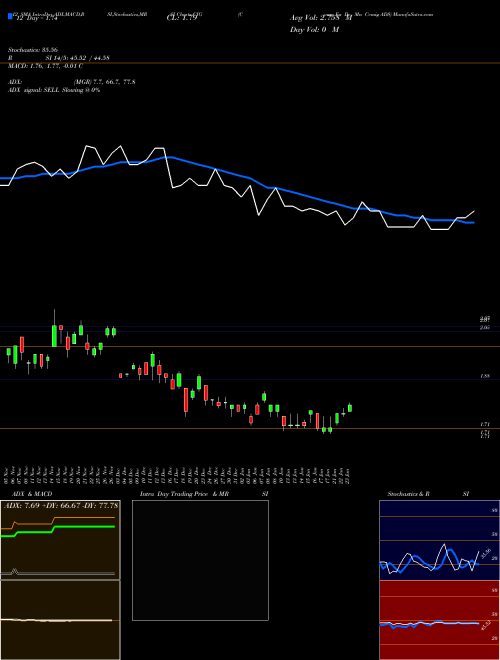The image size is (500, 660).
Task: Click the 'ADX & MACD' panel title
Action: point(32,494)
